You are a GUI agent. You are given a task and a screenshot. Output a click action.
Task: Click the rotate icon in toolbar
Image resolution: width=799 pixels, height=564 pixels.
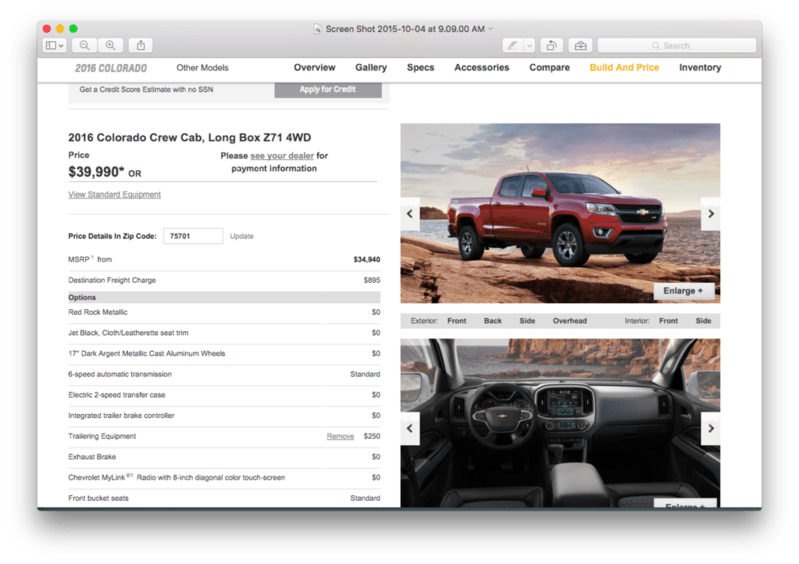551,45
